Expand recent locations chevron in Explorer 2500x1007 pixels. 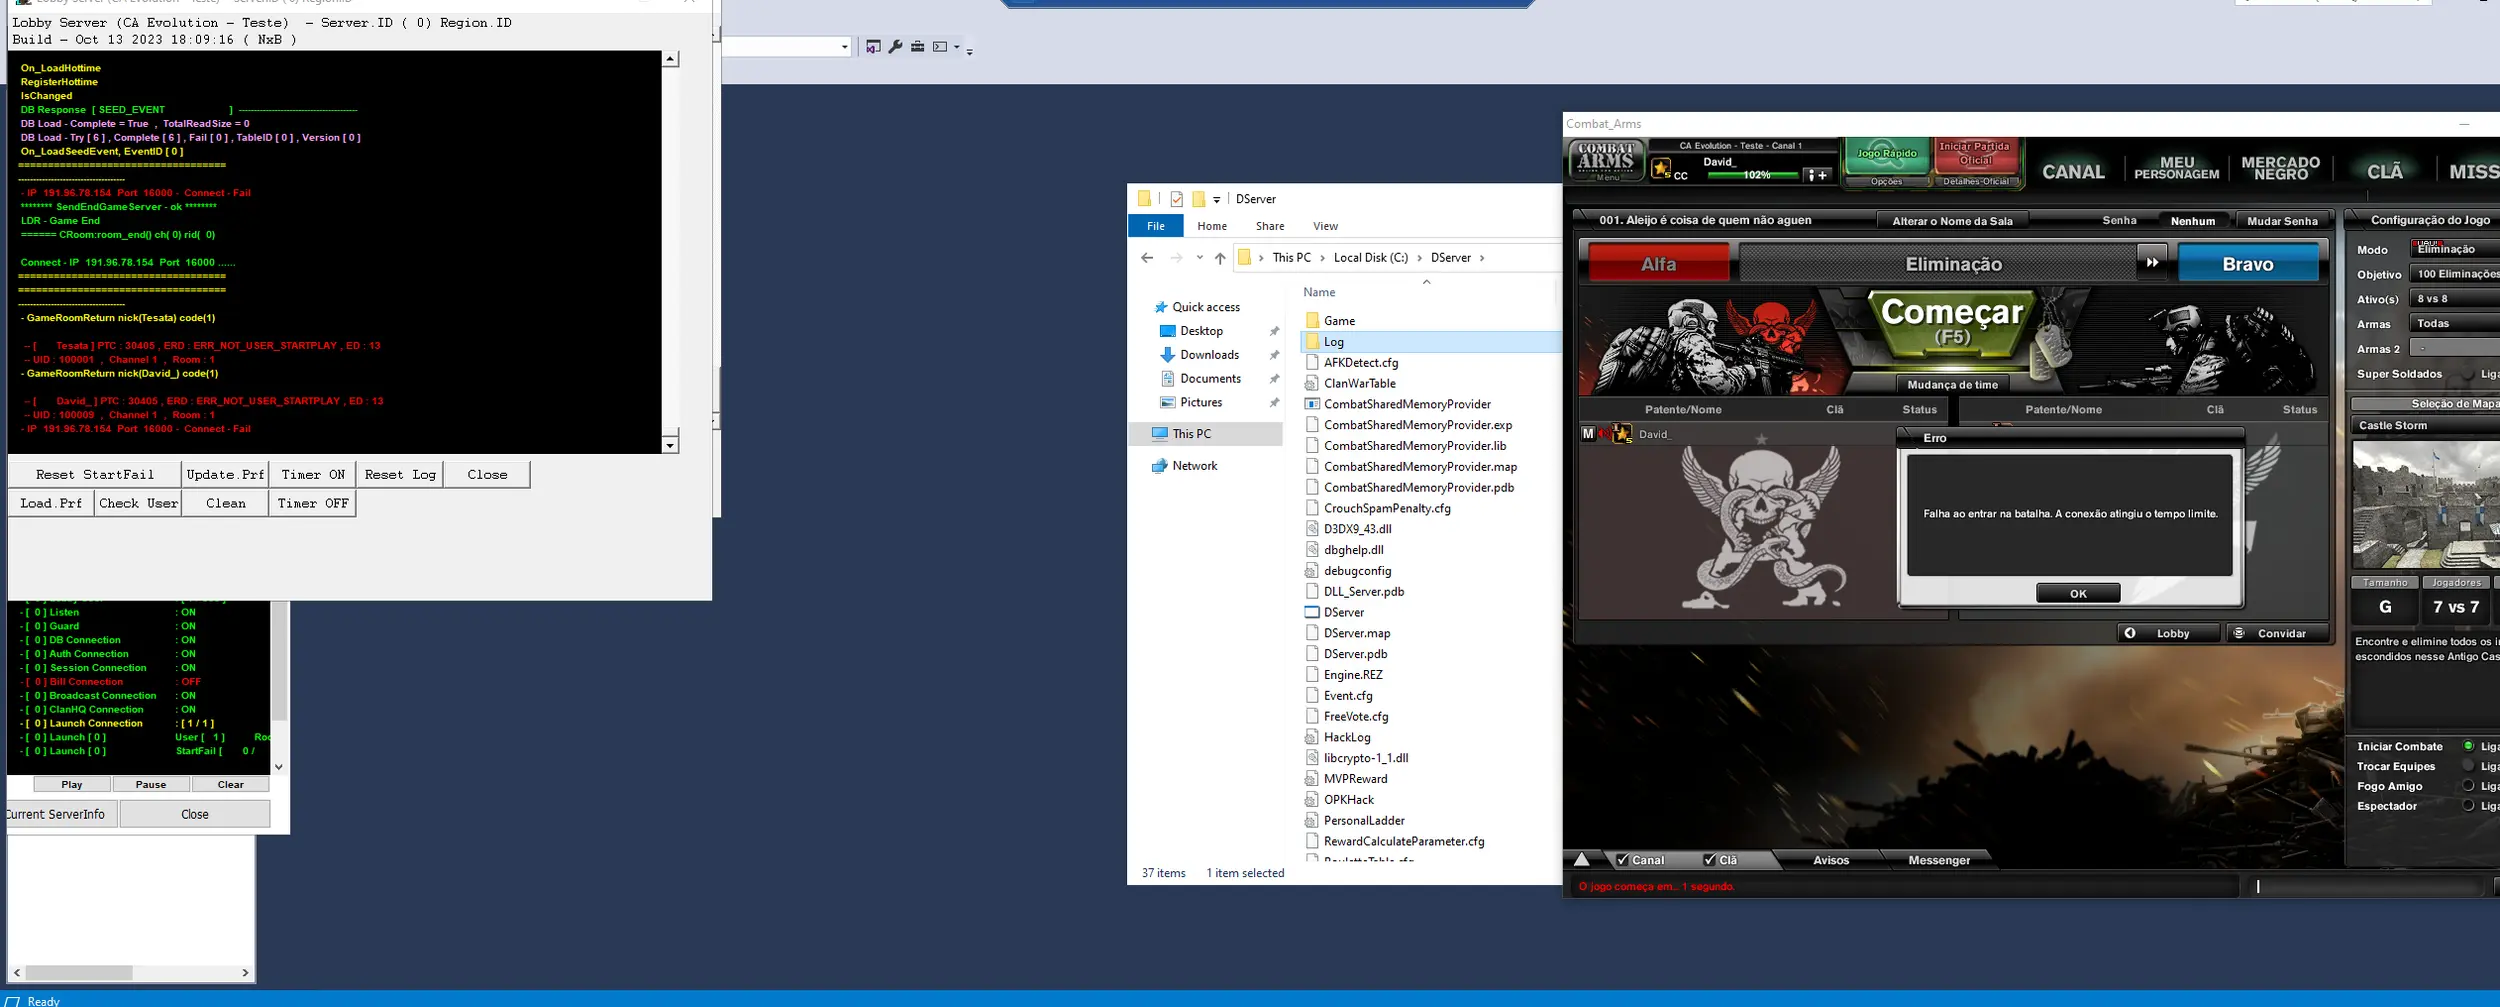pos(1199,258)
